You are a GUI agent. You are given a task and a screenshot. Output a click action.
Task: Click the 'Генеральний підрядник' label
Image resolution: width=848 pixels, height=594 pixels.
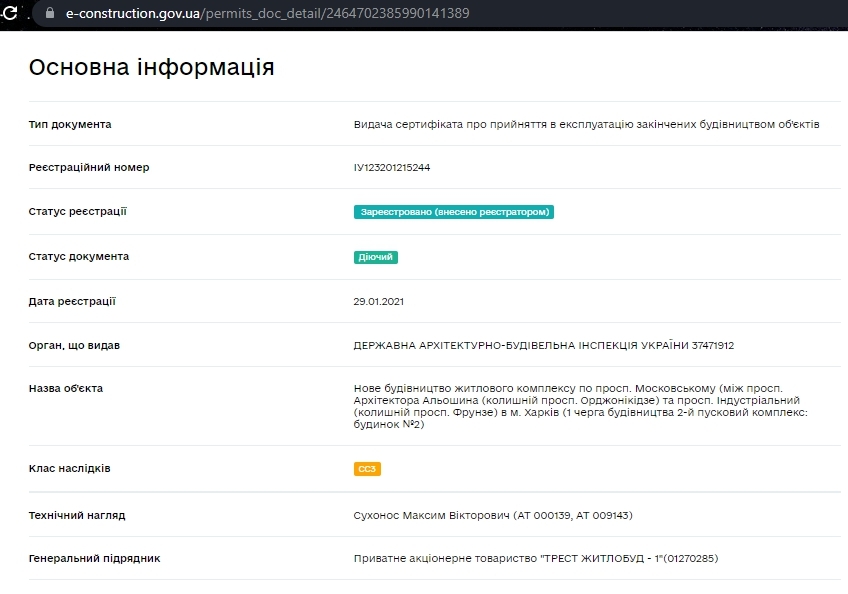94,558
